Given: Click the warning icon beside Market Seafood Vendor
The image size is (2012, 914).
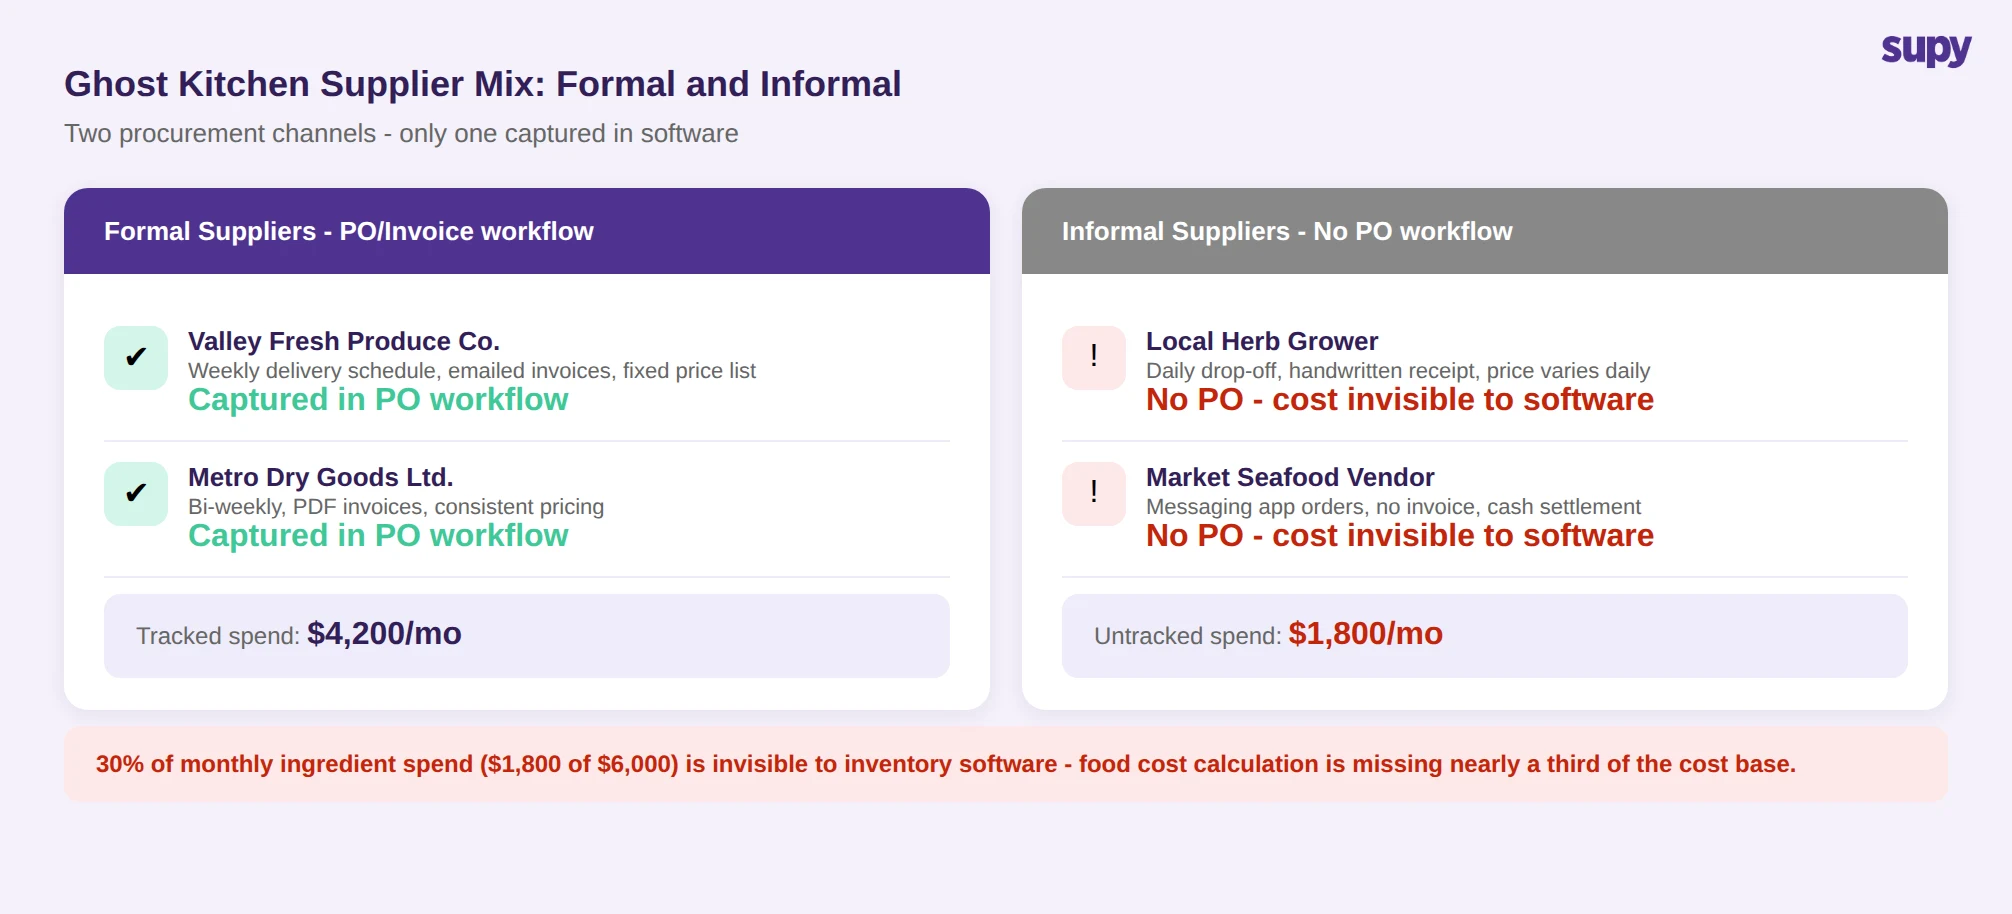Looking at the screenshot, I should coord(1094,494).
